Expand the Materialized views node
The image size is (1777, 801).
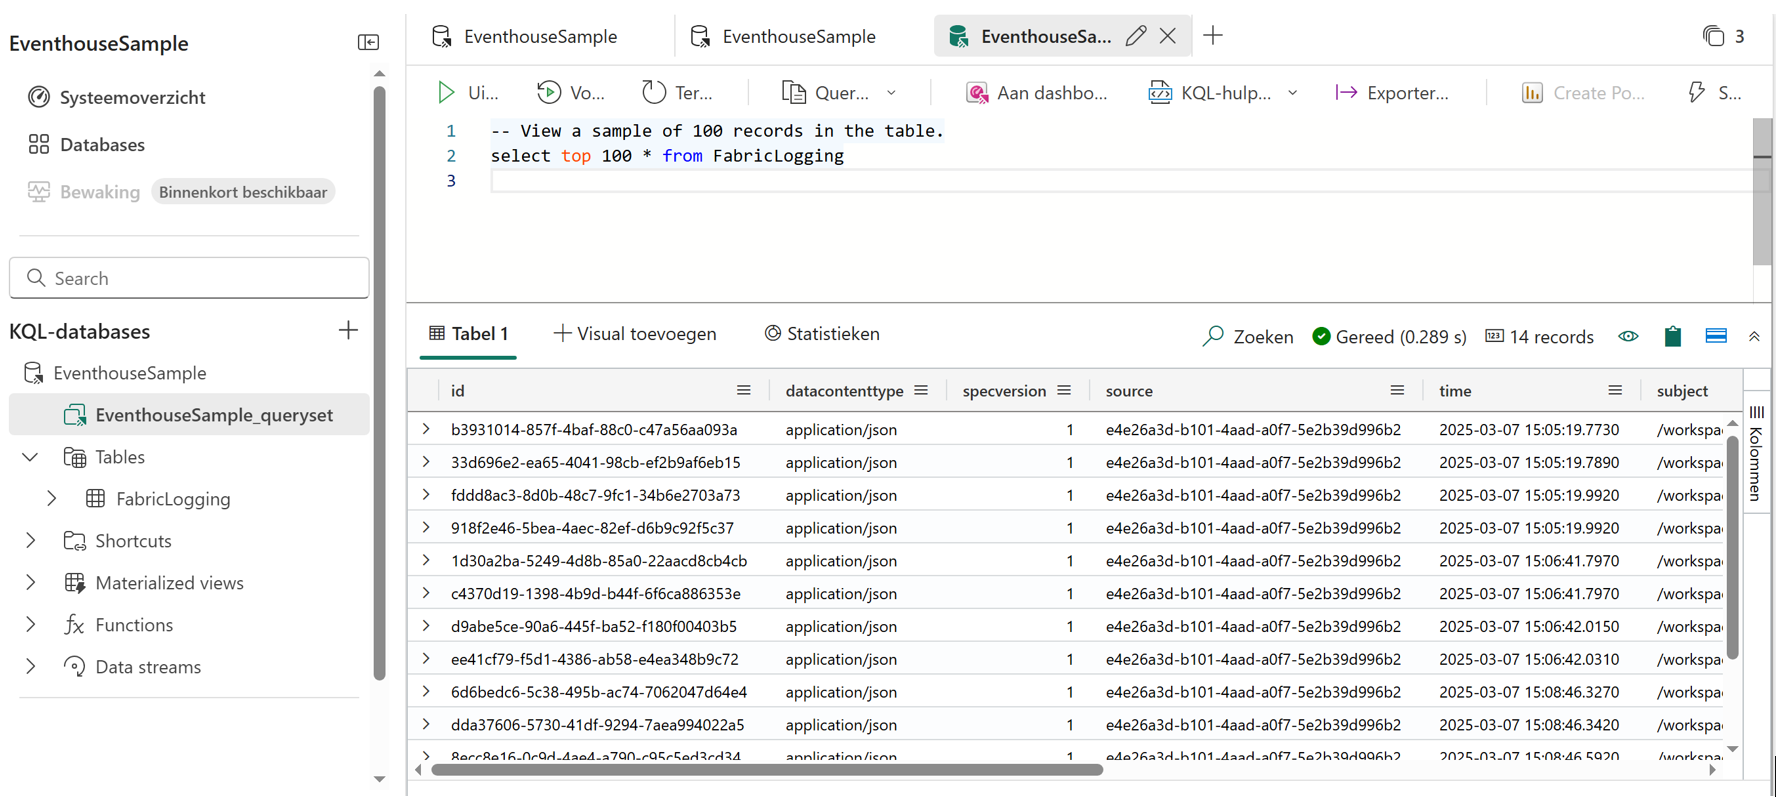(30, 583)
